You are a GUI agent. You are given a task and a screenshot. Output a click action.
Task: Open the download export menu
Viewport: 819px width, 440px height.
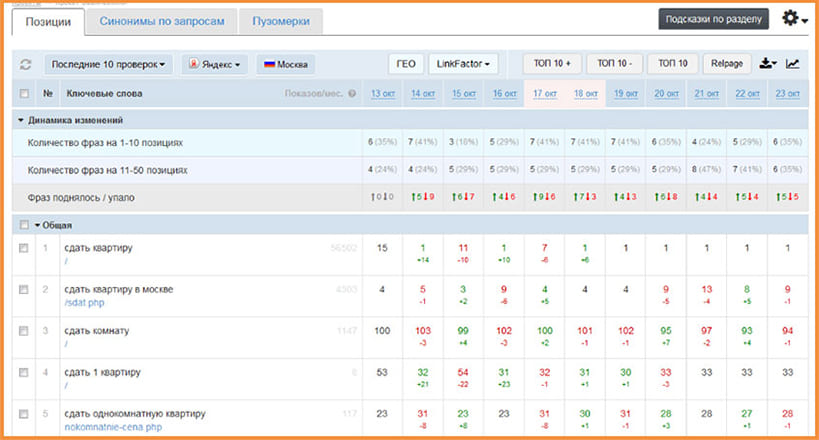(768, 64)
